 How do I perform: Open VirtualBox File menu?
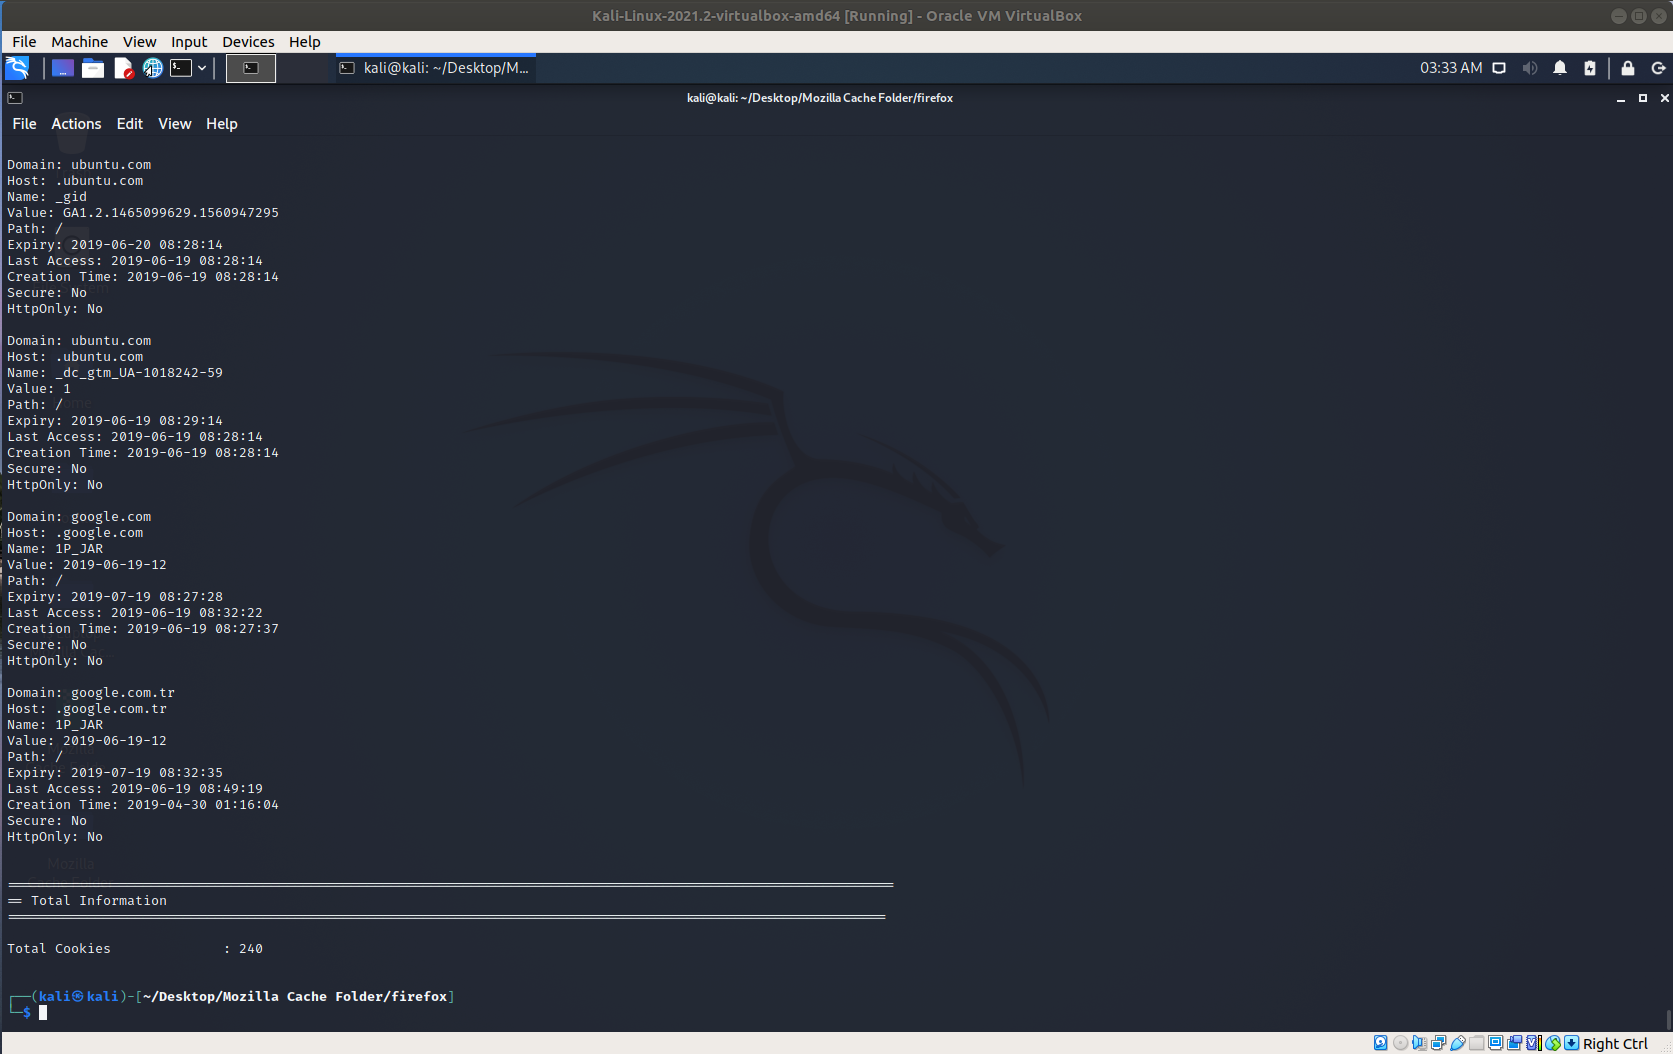pos(24,42)
